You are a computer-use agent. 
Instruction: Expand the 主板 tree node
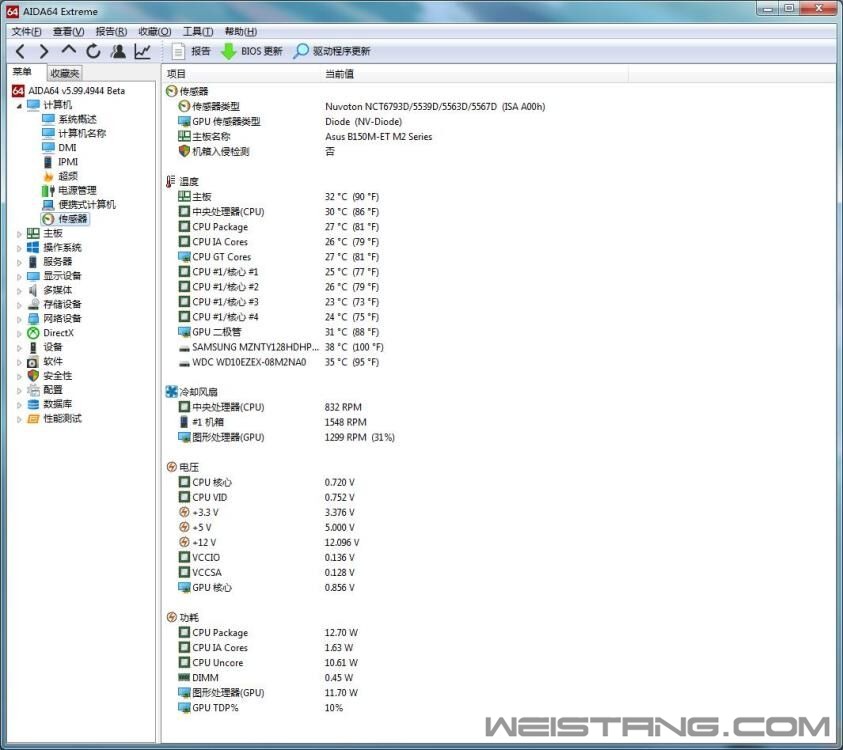pyautogui.click(x=19, y=234)
